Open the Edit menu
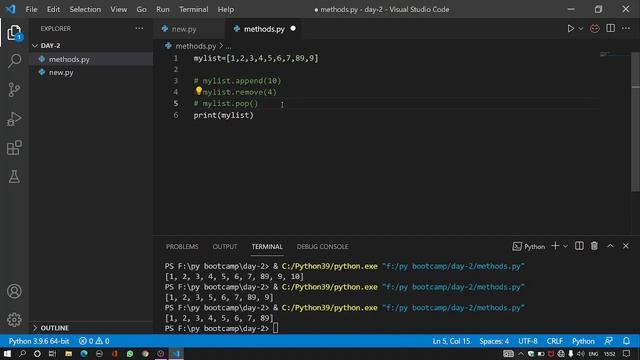 click(53, 9)
